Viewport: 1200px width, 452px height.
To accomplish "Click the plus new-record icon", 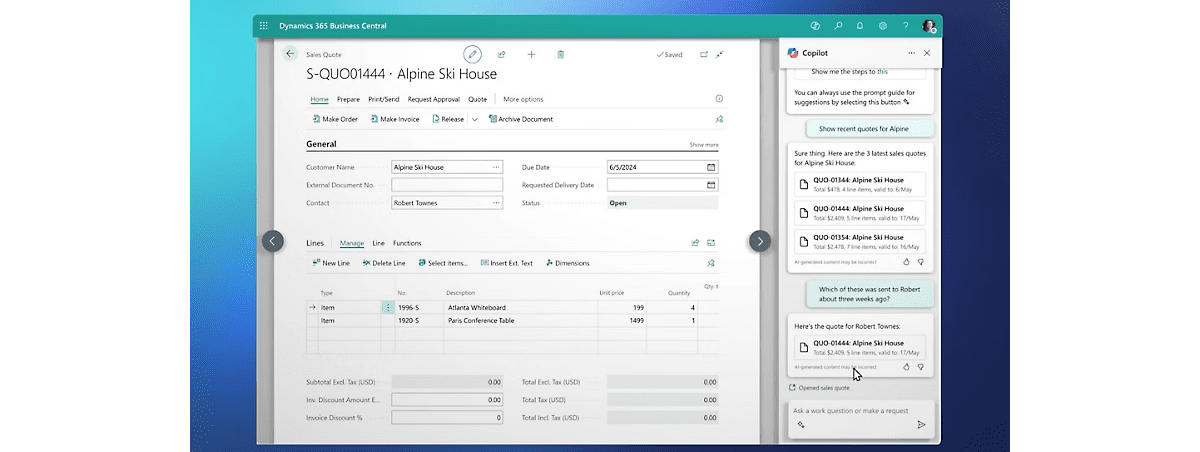I will [531, 54].
